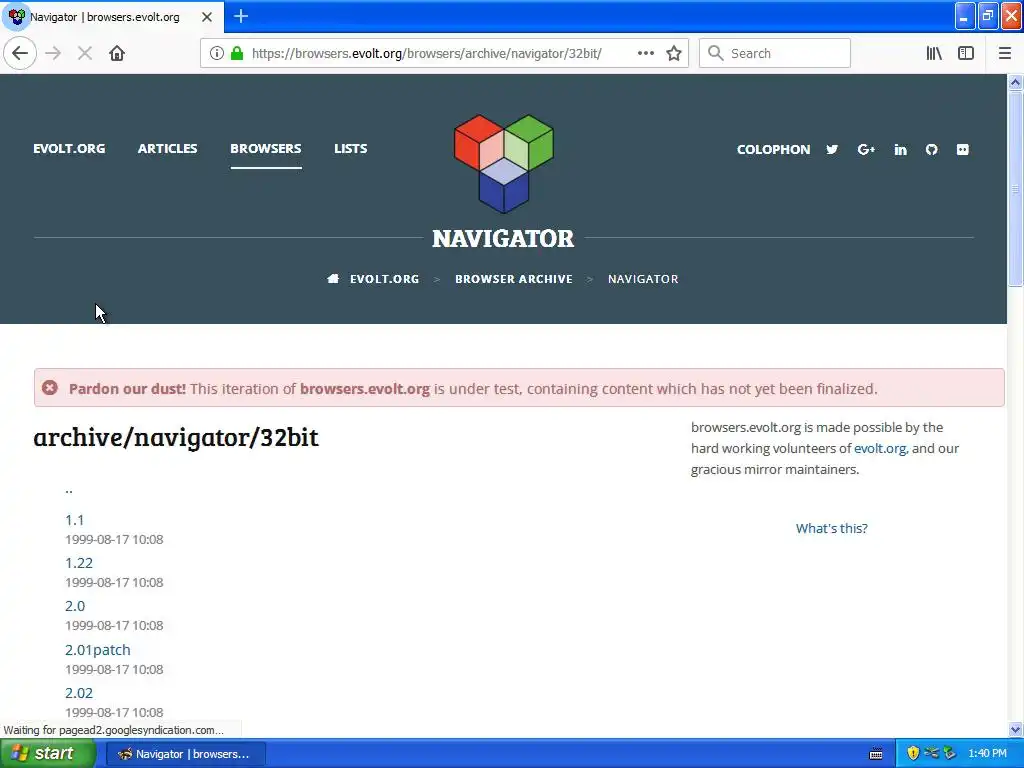
Task: Bookmark this page with the star icon
Action: point(674,53)
